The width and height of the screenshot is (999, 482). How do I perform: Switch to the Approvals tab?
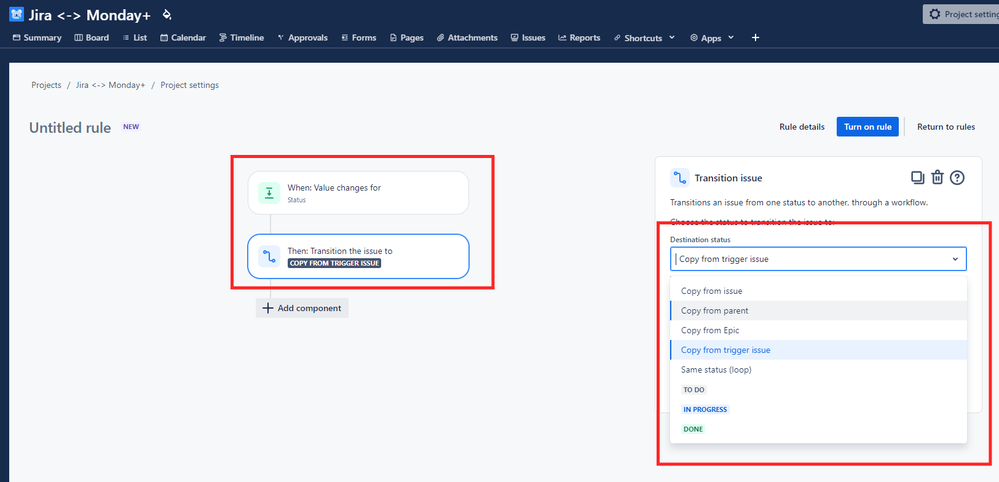point(303,38)
